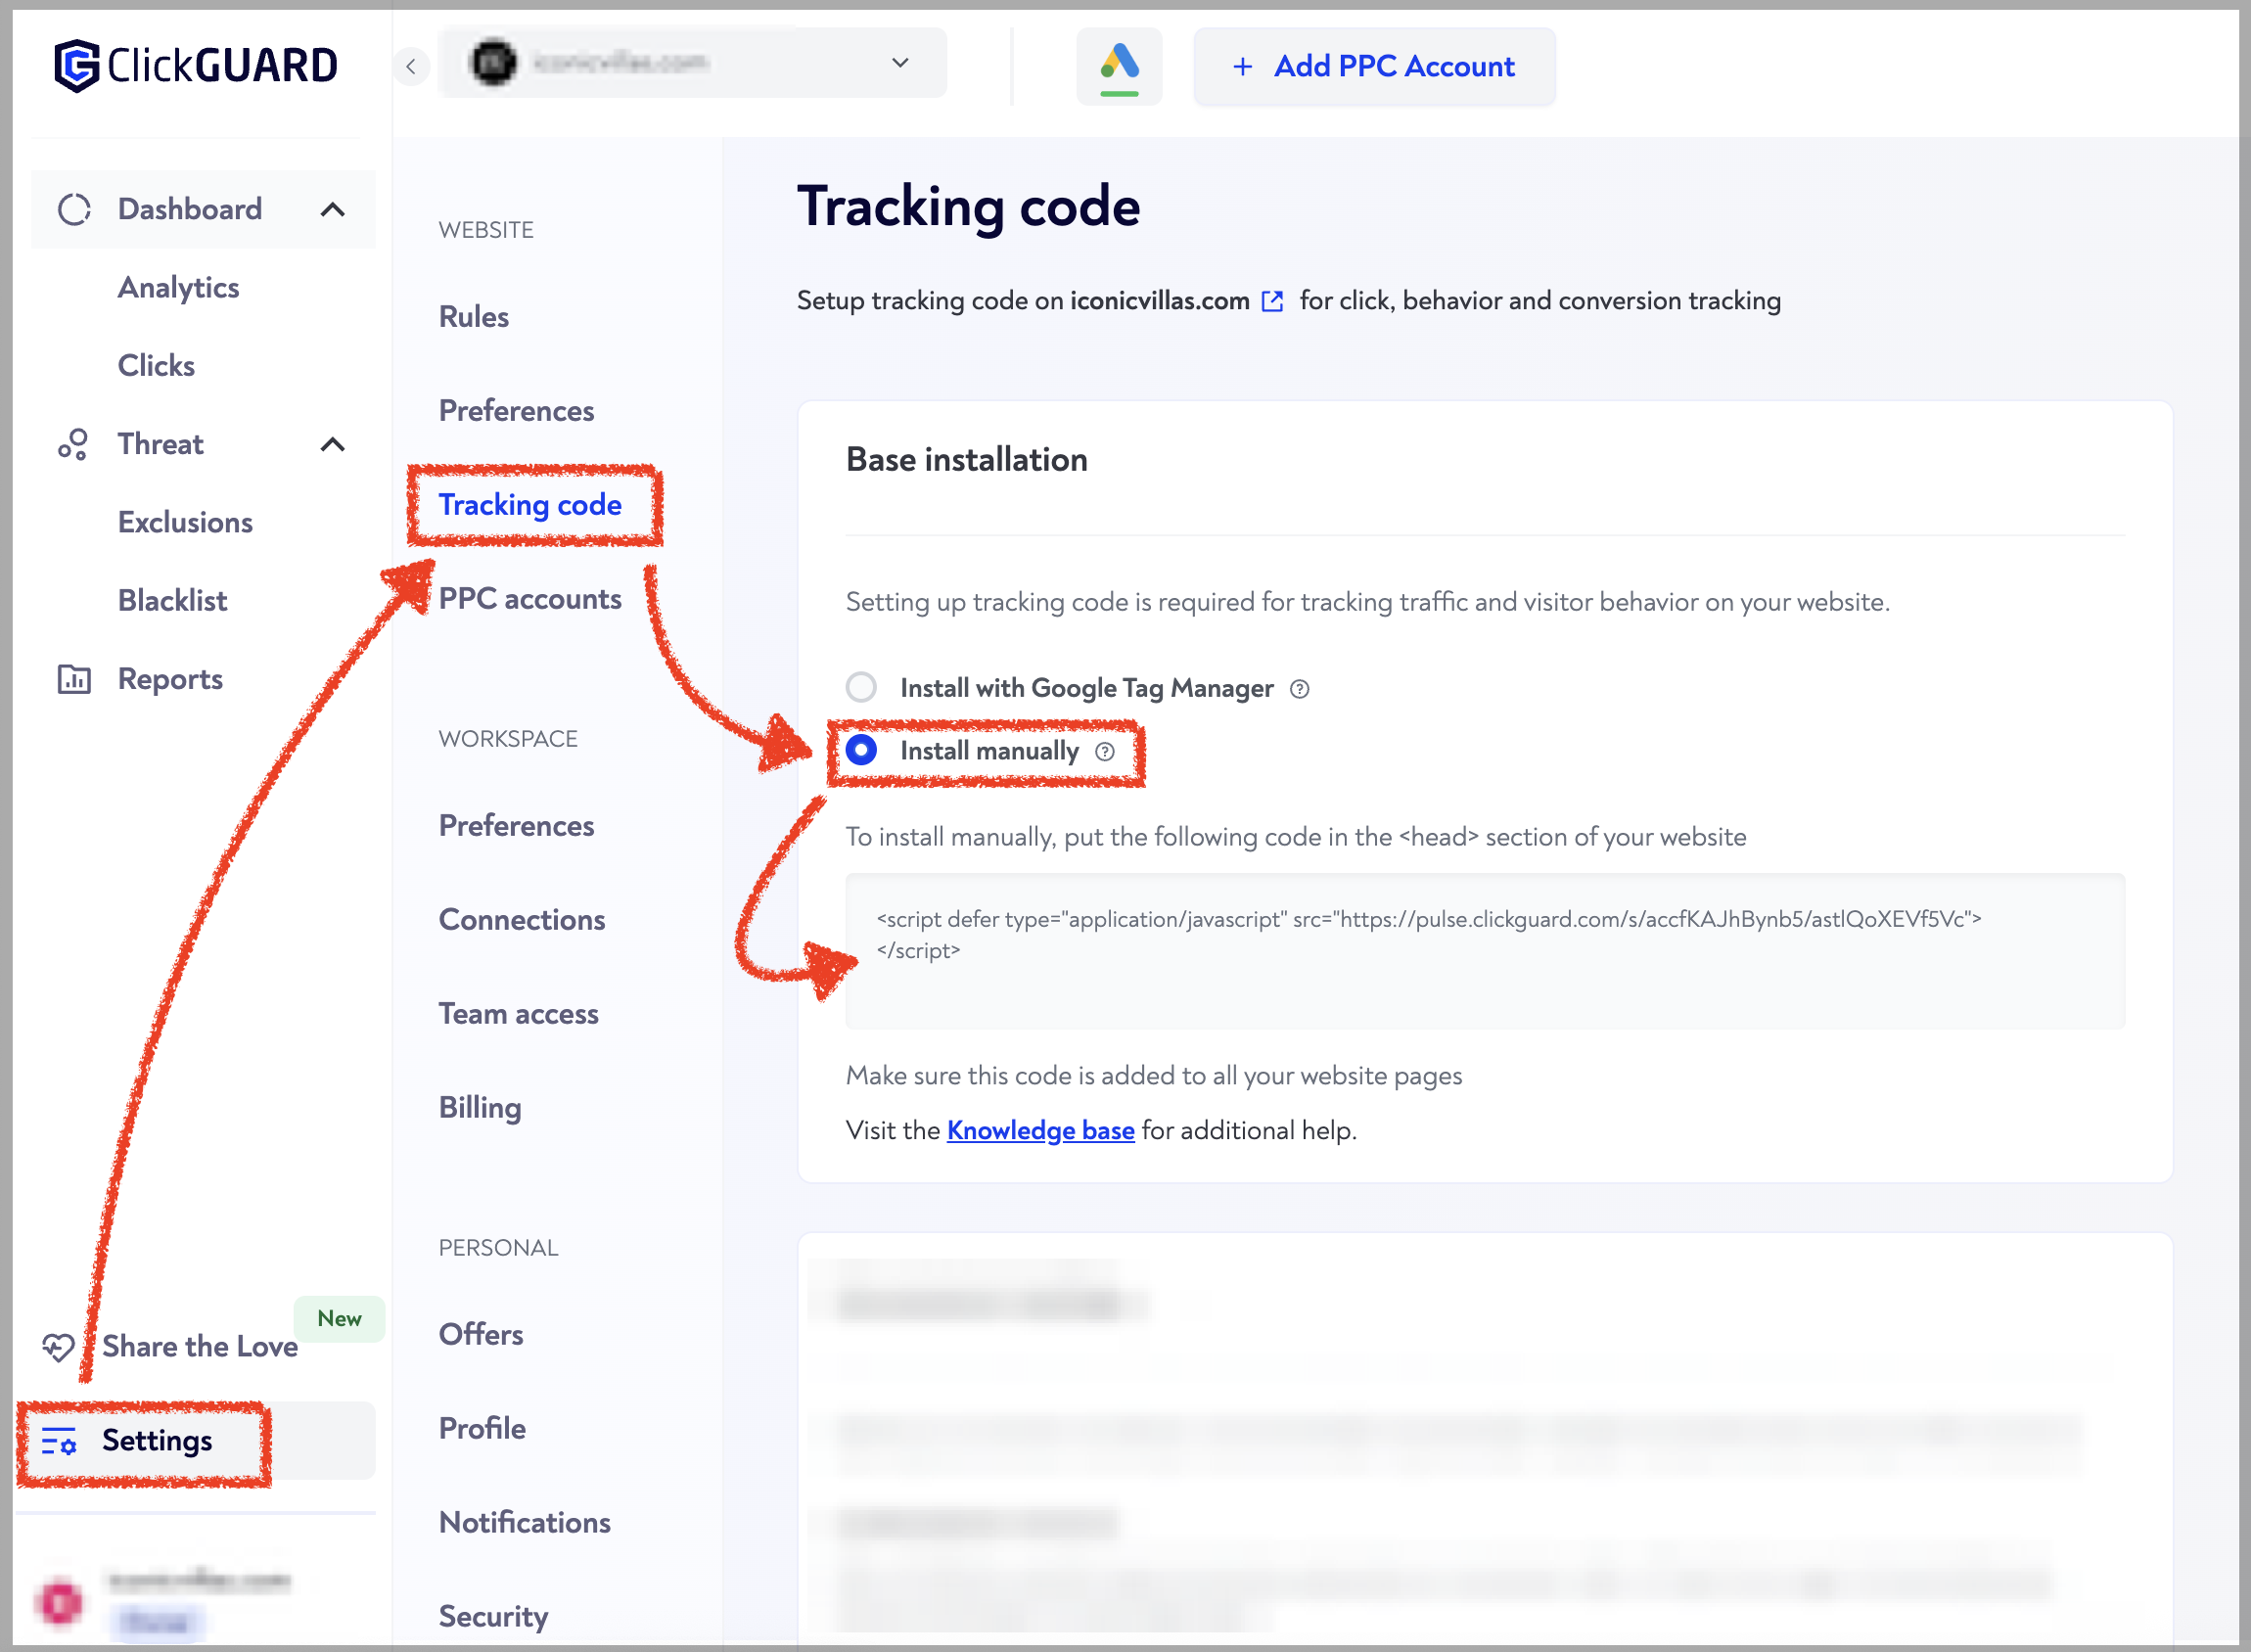The width and height of the screenshot is (2251, 1652).
Task: Select Install manually radio button
Action: pos(861,750)
